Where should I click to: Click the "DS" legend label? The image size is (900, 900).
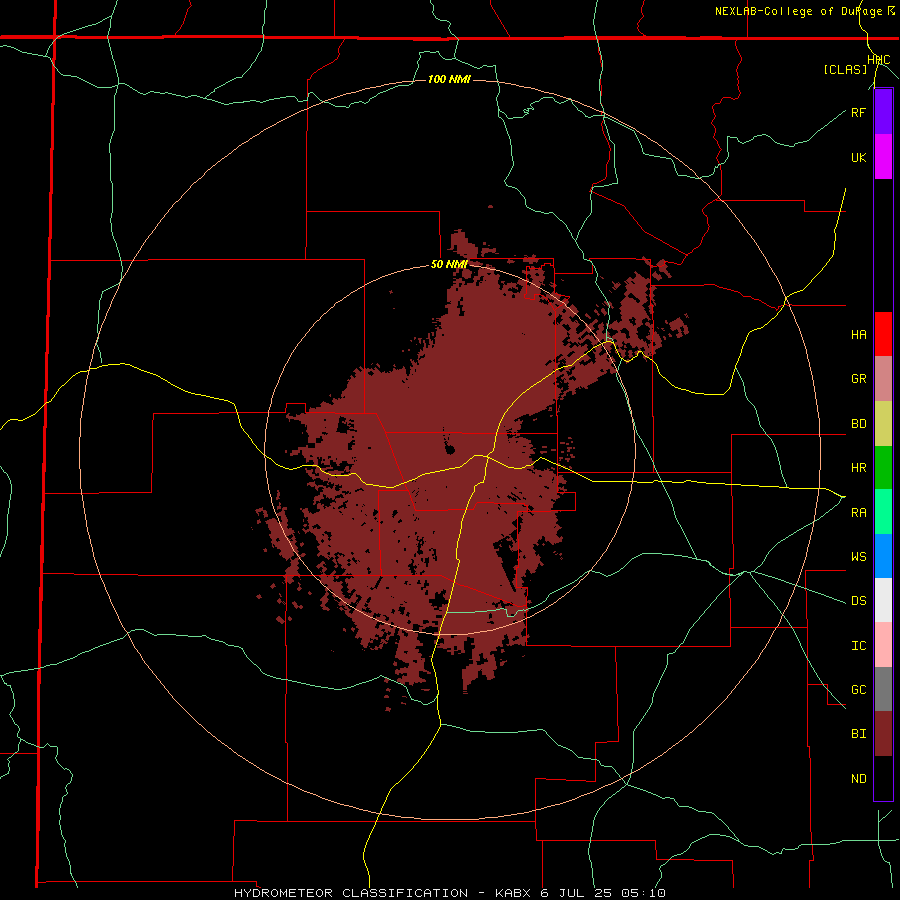(x=858, y=601)
